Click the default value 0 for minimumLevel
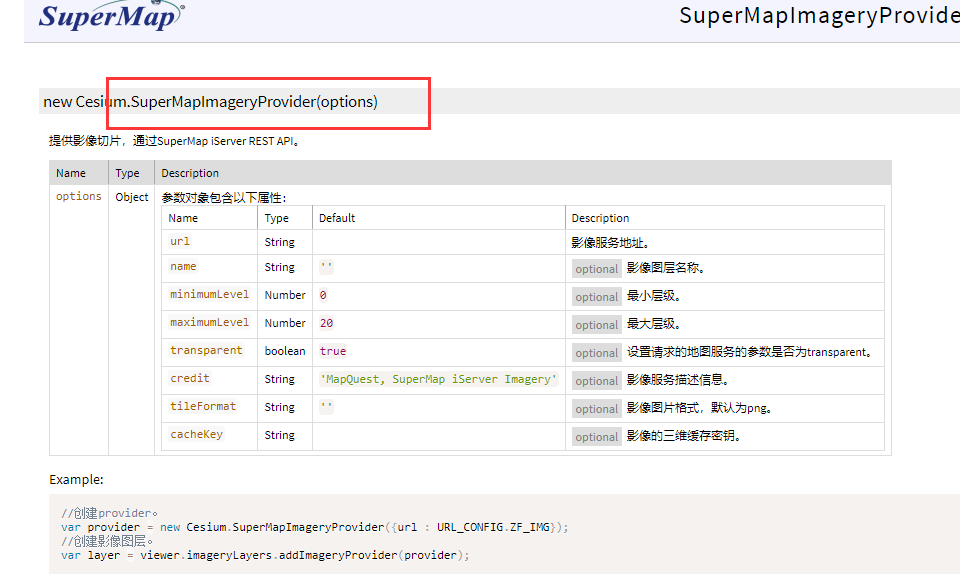The width and height of the screenshot is (960, 586). click(323, 295)
